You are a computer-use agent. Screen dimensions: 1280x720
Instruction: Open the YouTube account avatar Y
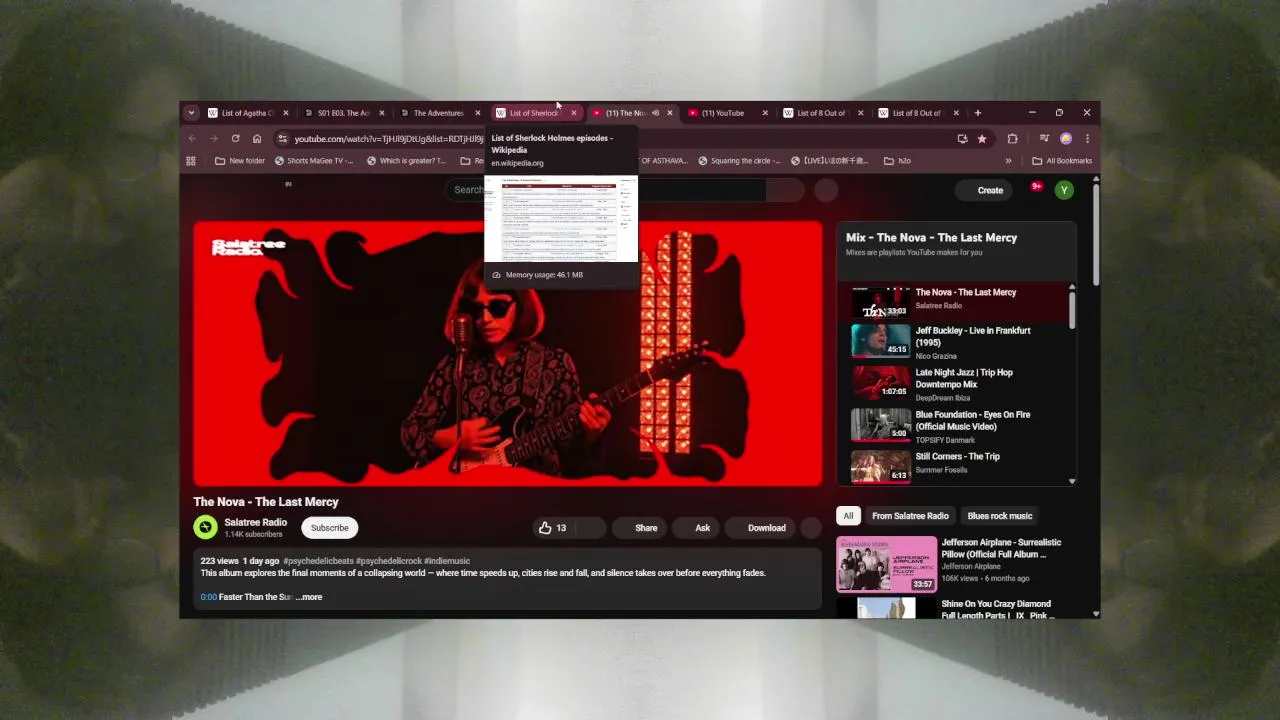(x=1064, y=190)
